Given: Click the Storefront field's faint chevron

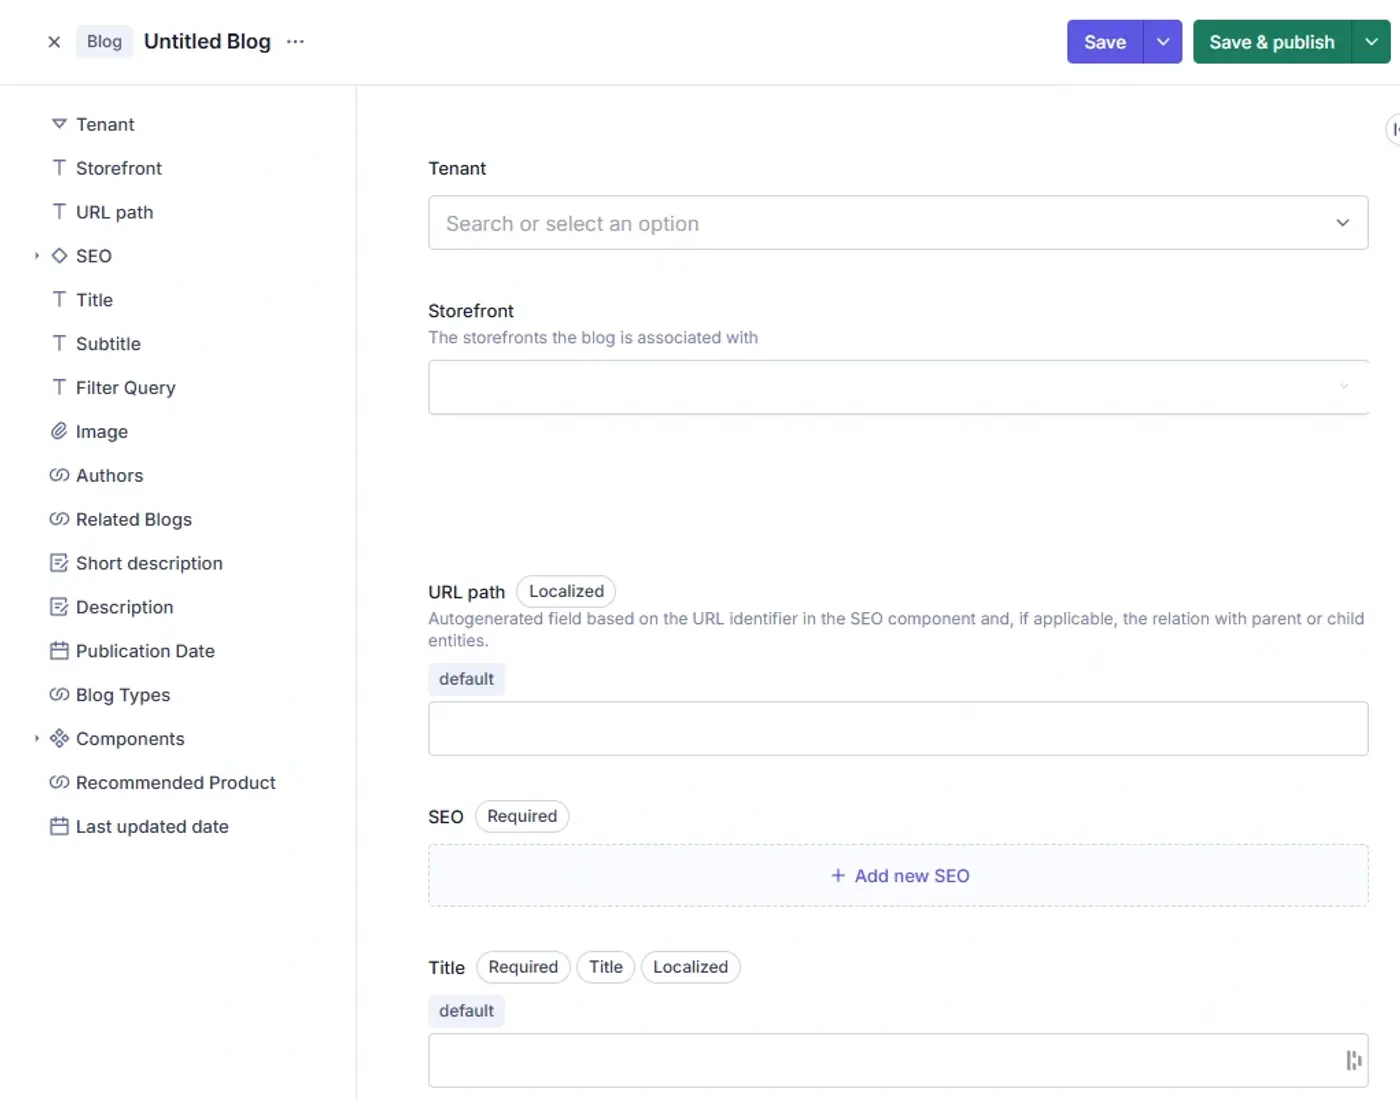Looking at the screenshot, I should coord(1344,386).
